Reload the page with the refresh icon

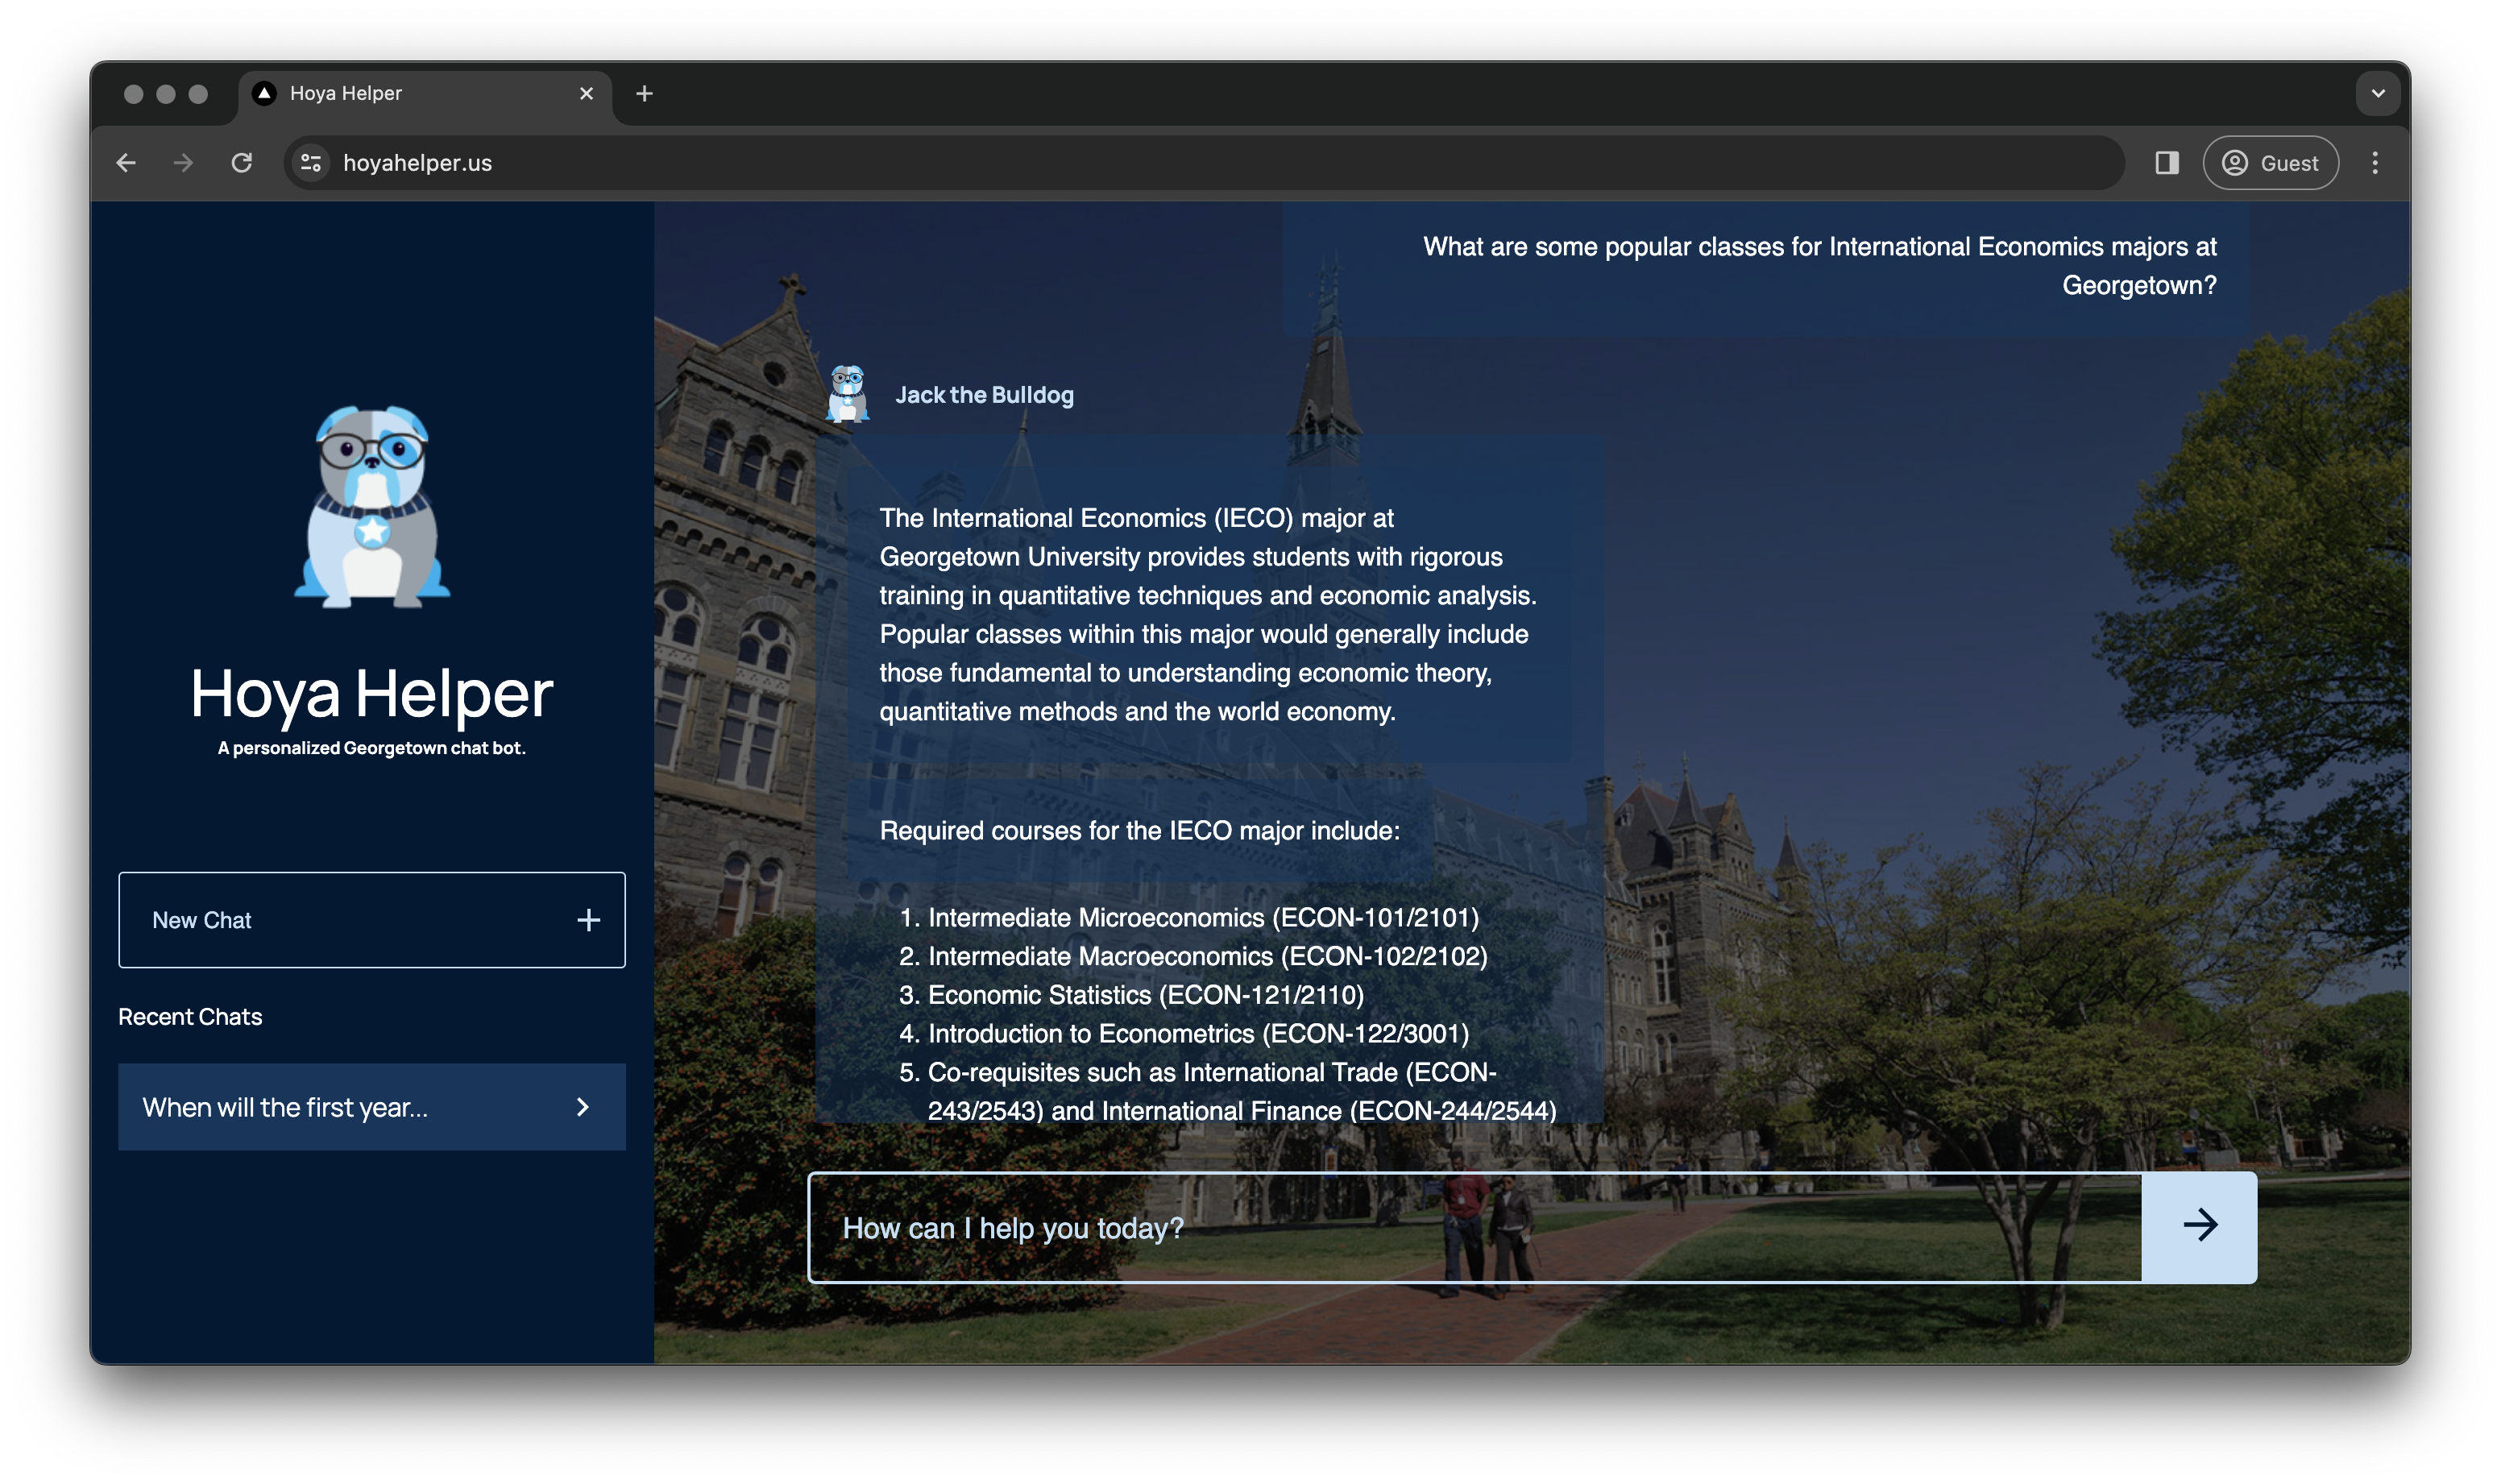click(242, 163)
